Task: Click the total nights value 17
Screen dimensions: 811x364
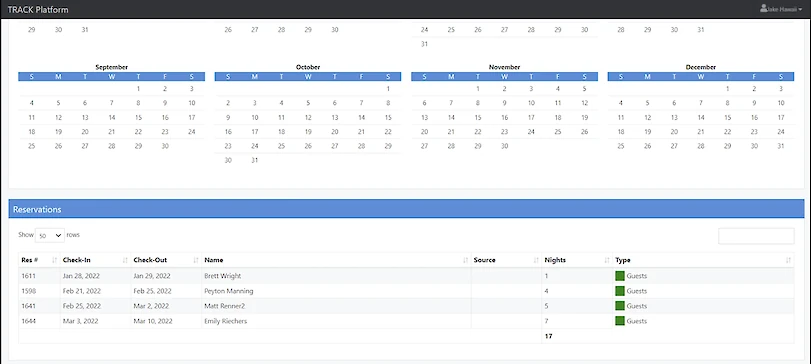Action: coord(548,336)
